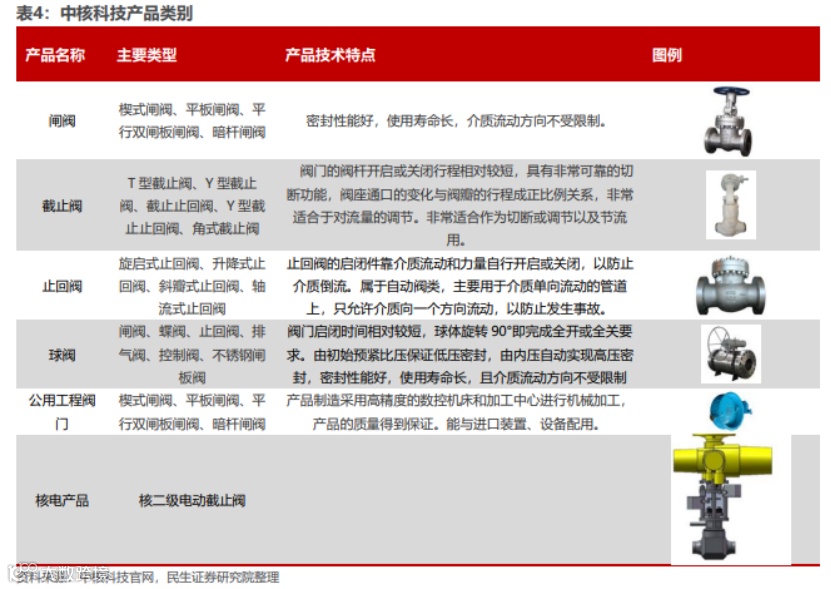Click the 公用工程阀门 row types cell

192,412
